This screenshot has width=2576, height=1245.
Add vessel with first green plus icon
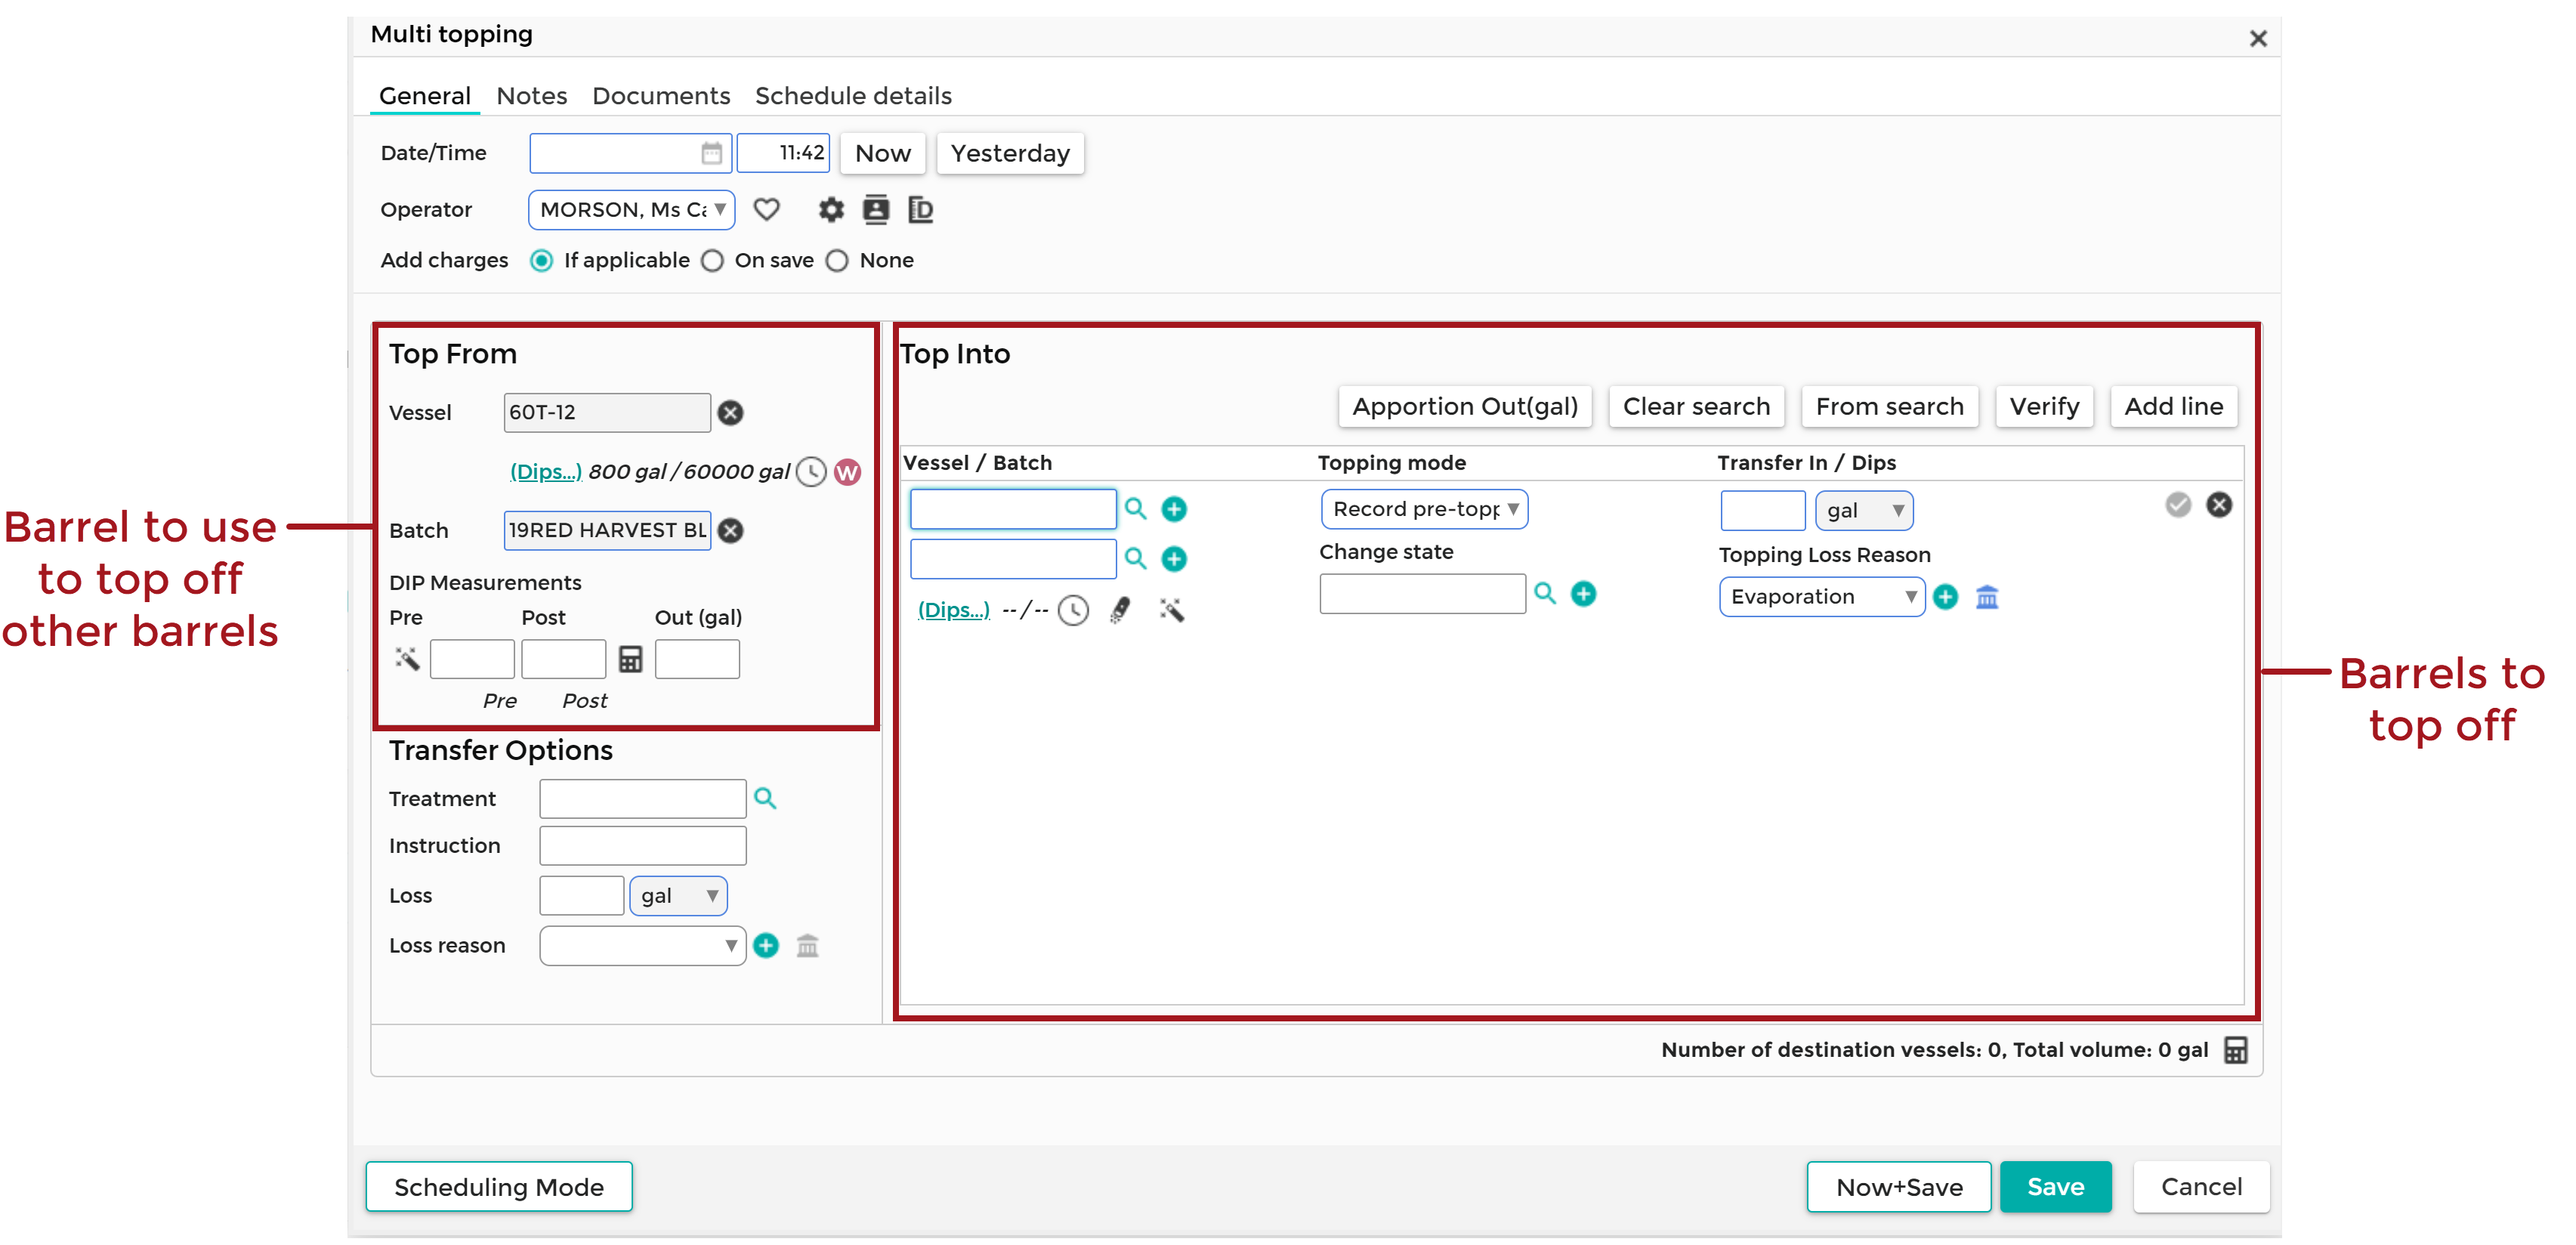pos(1174,509)
